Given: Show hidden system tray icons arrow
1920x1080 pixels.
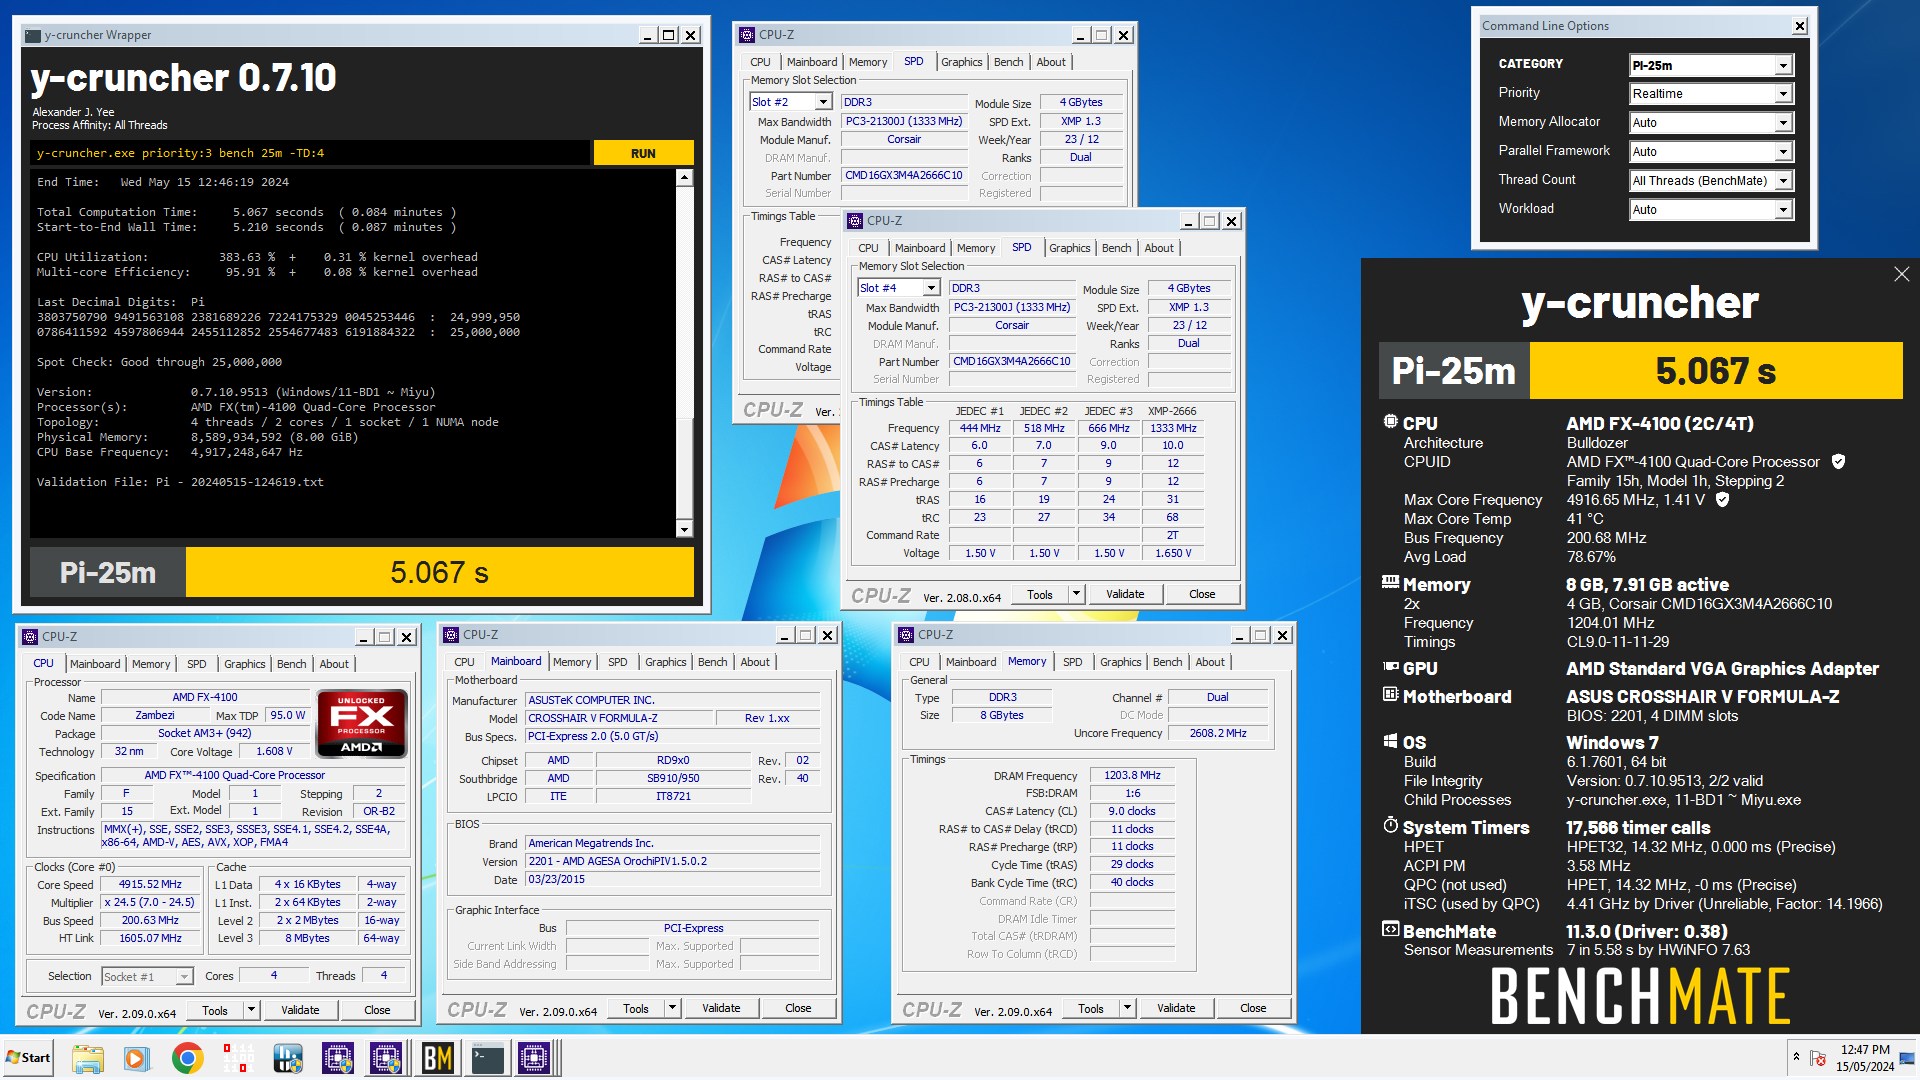Looking at the screenshot, I should 1796,1057.
